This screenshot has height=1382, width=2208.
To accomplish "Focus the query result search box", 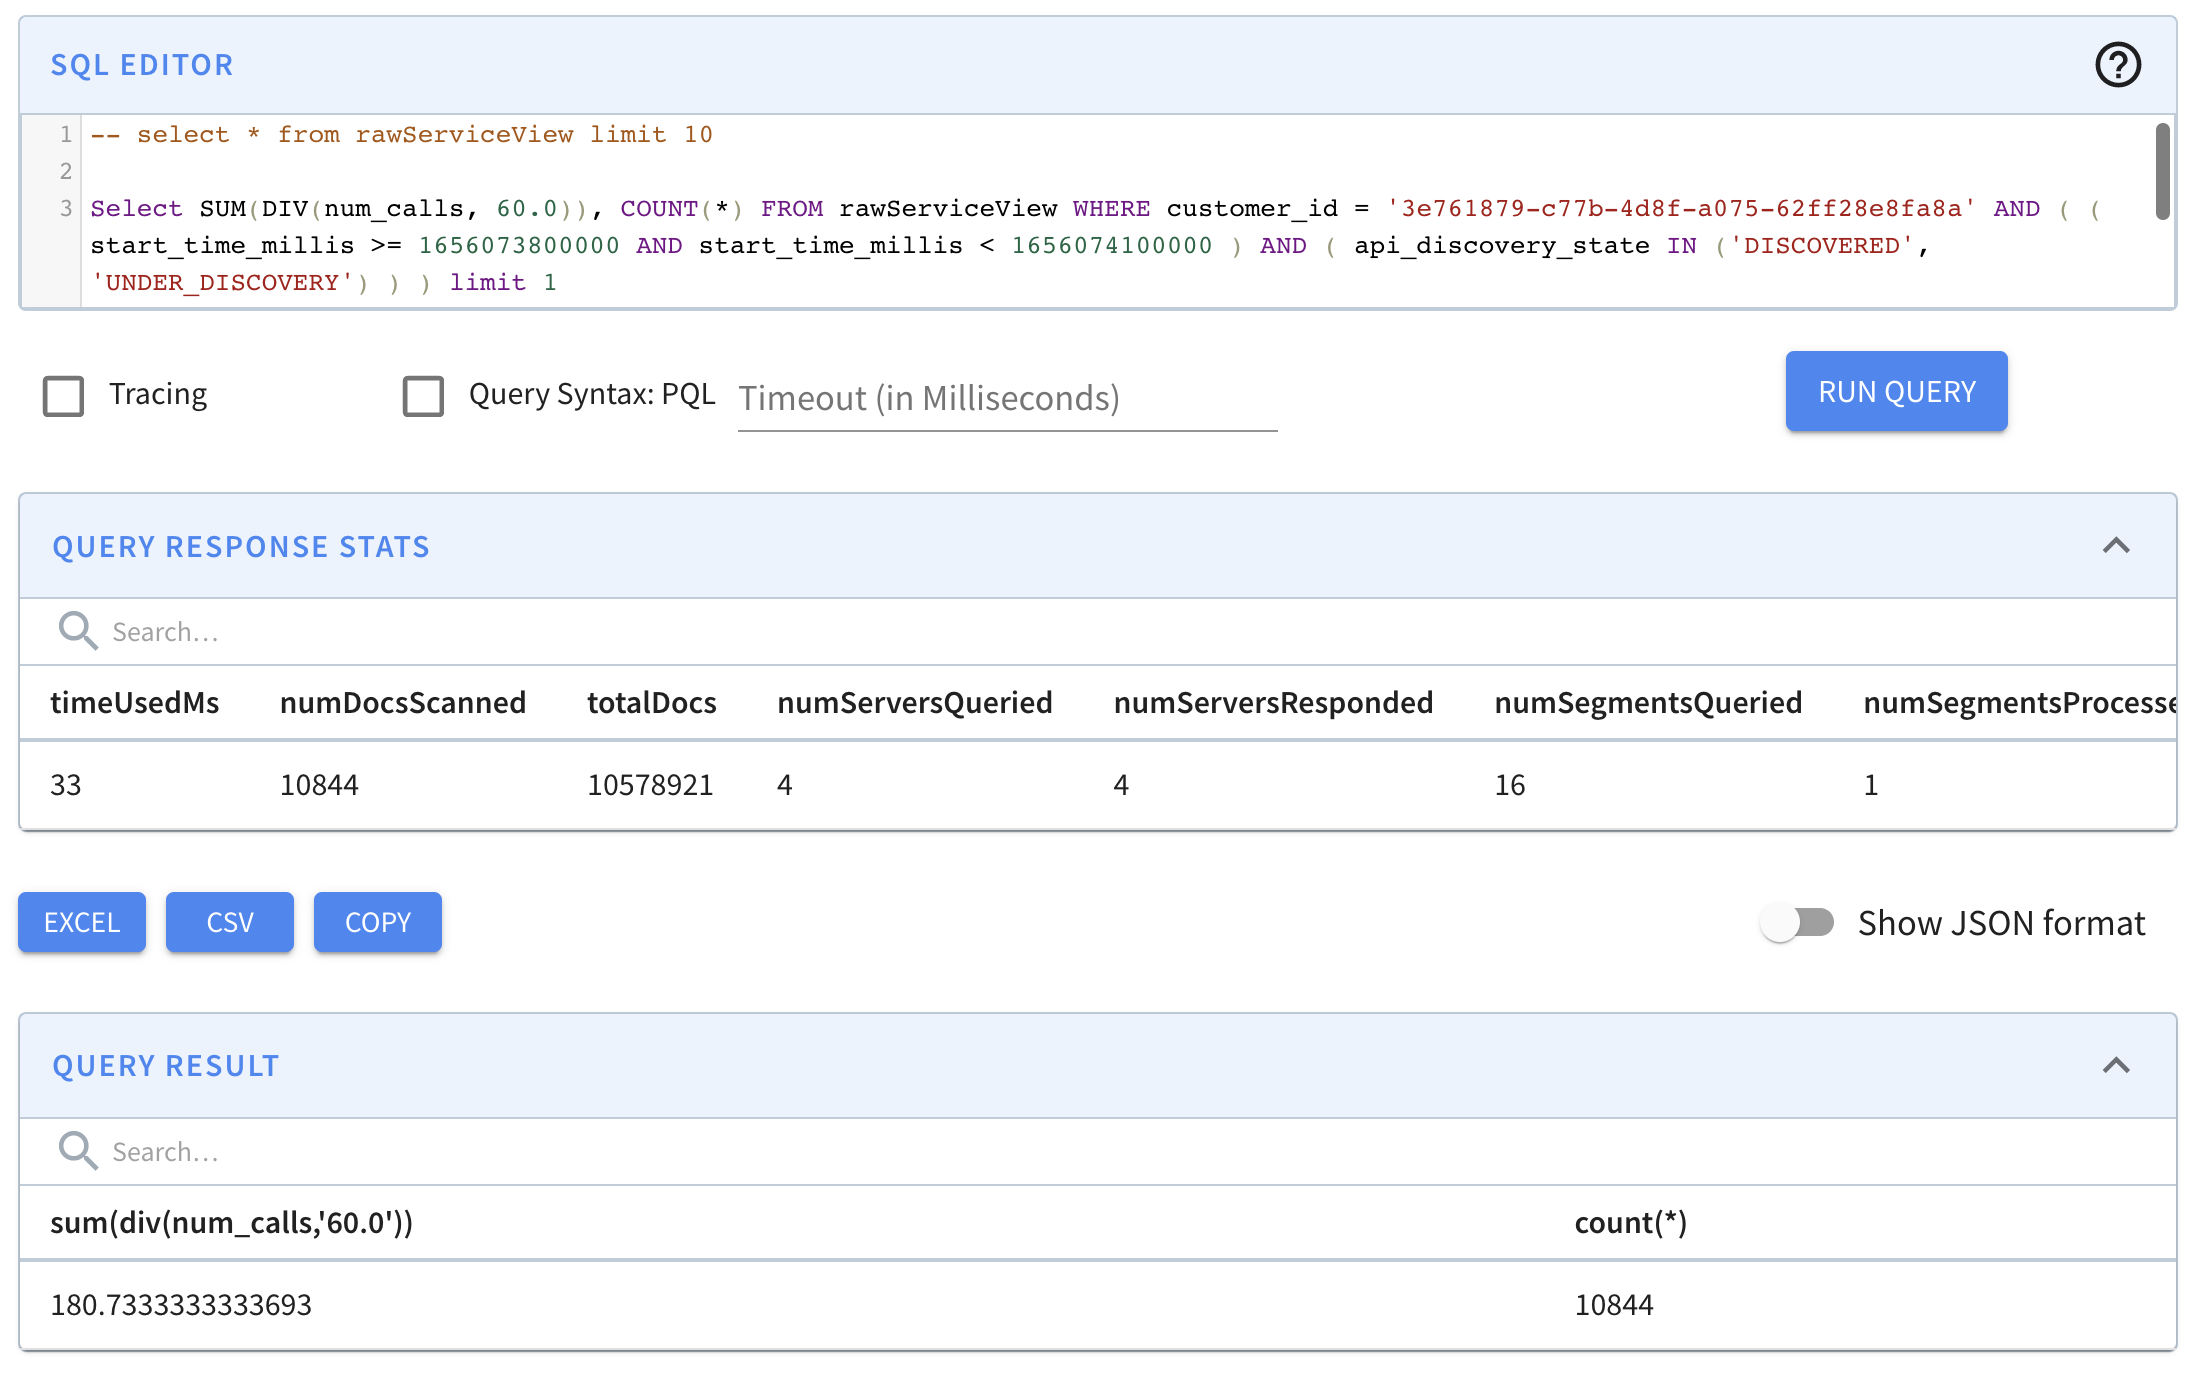I will [600, 1152].
